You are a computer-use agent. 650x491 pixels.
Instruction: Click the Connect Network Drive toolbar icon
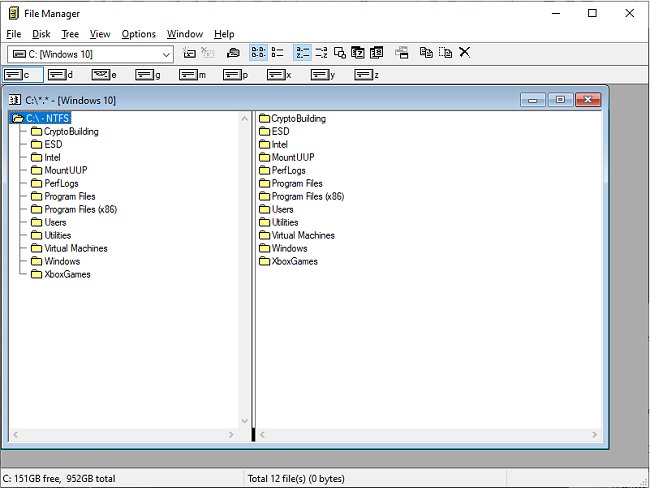190,53
